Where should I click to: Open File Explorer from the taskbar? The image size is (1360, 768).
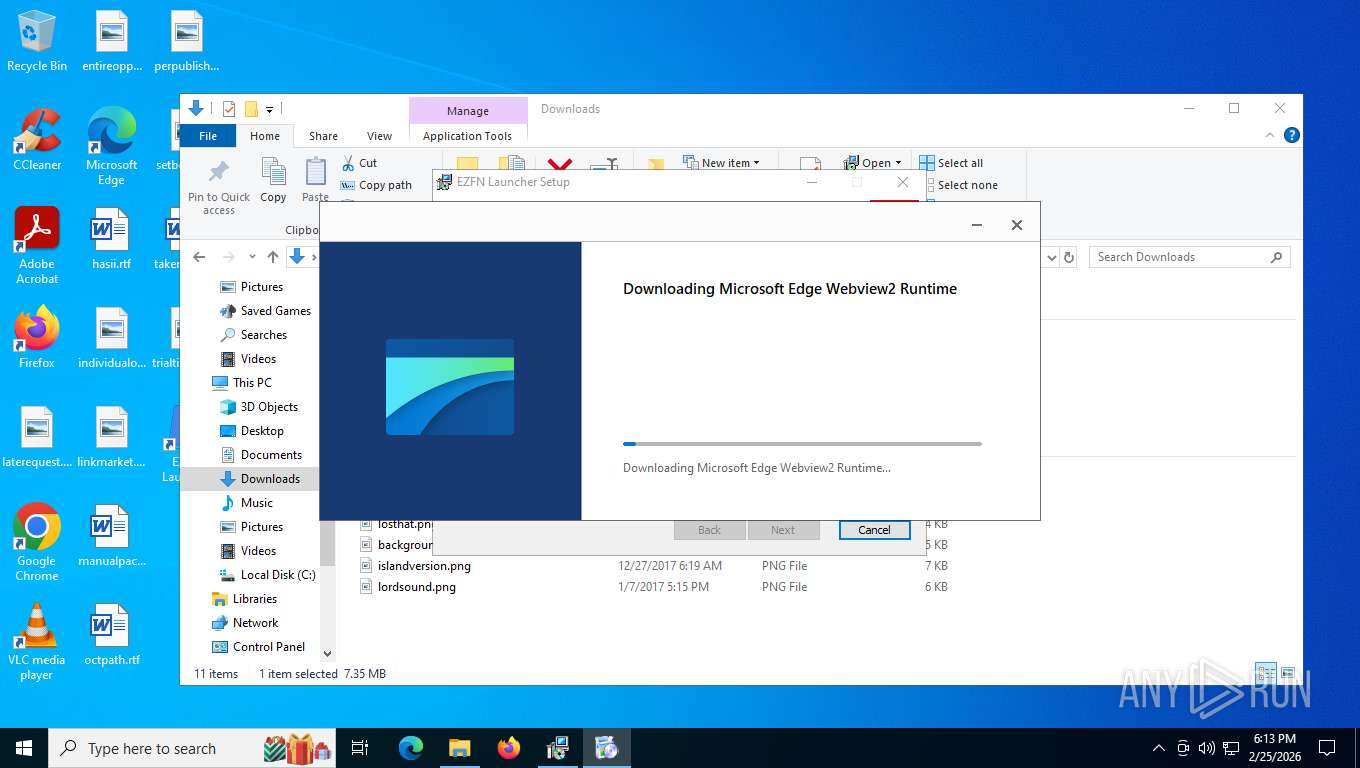[x=459, y=748]
